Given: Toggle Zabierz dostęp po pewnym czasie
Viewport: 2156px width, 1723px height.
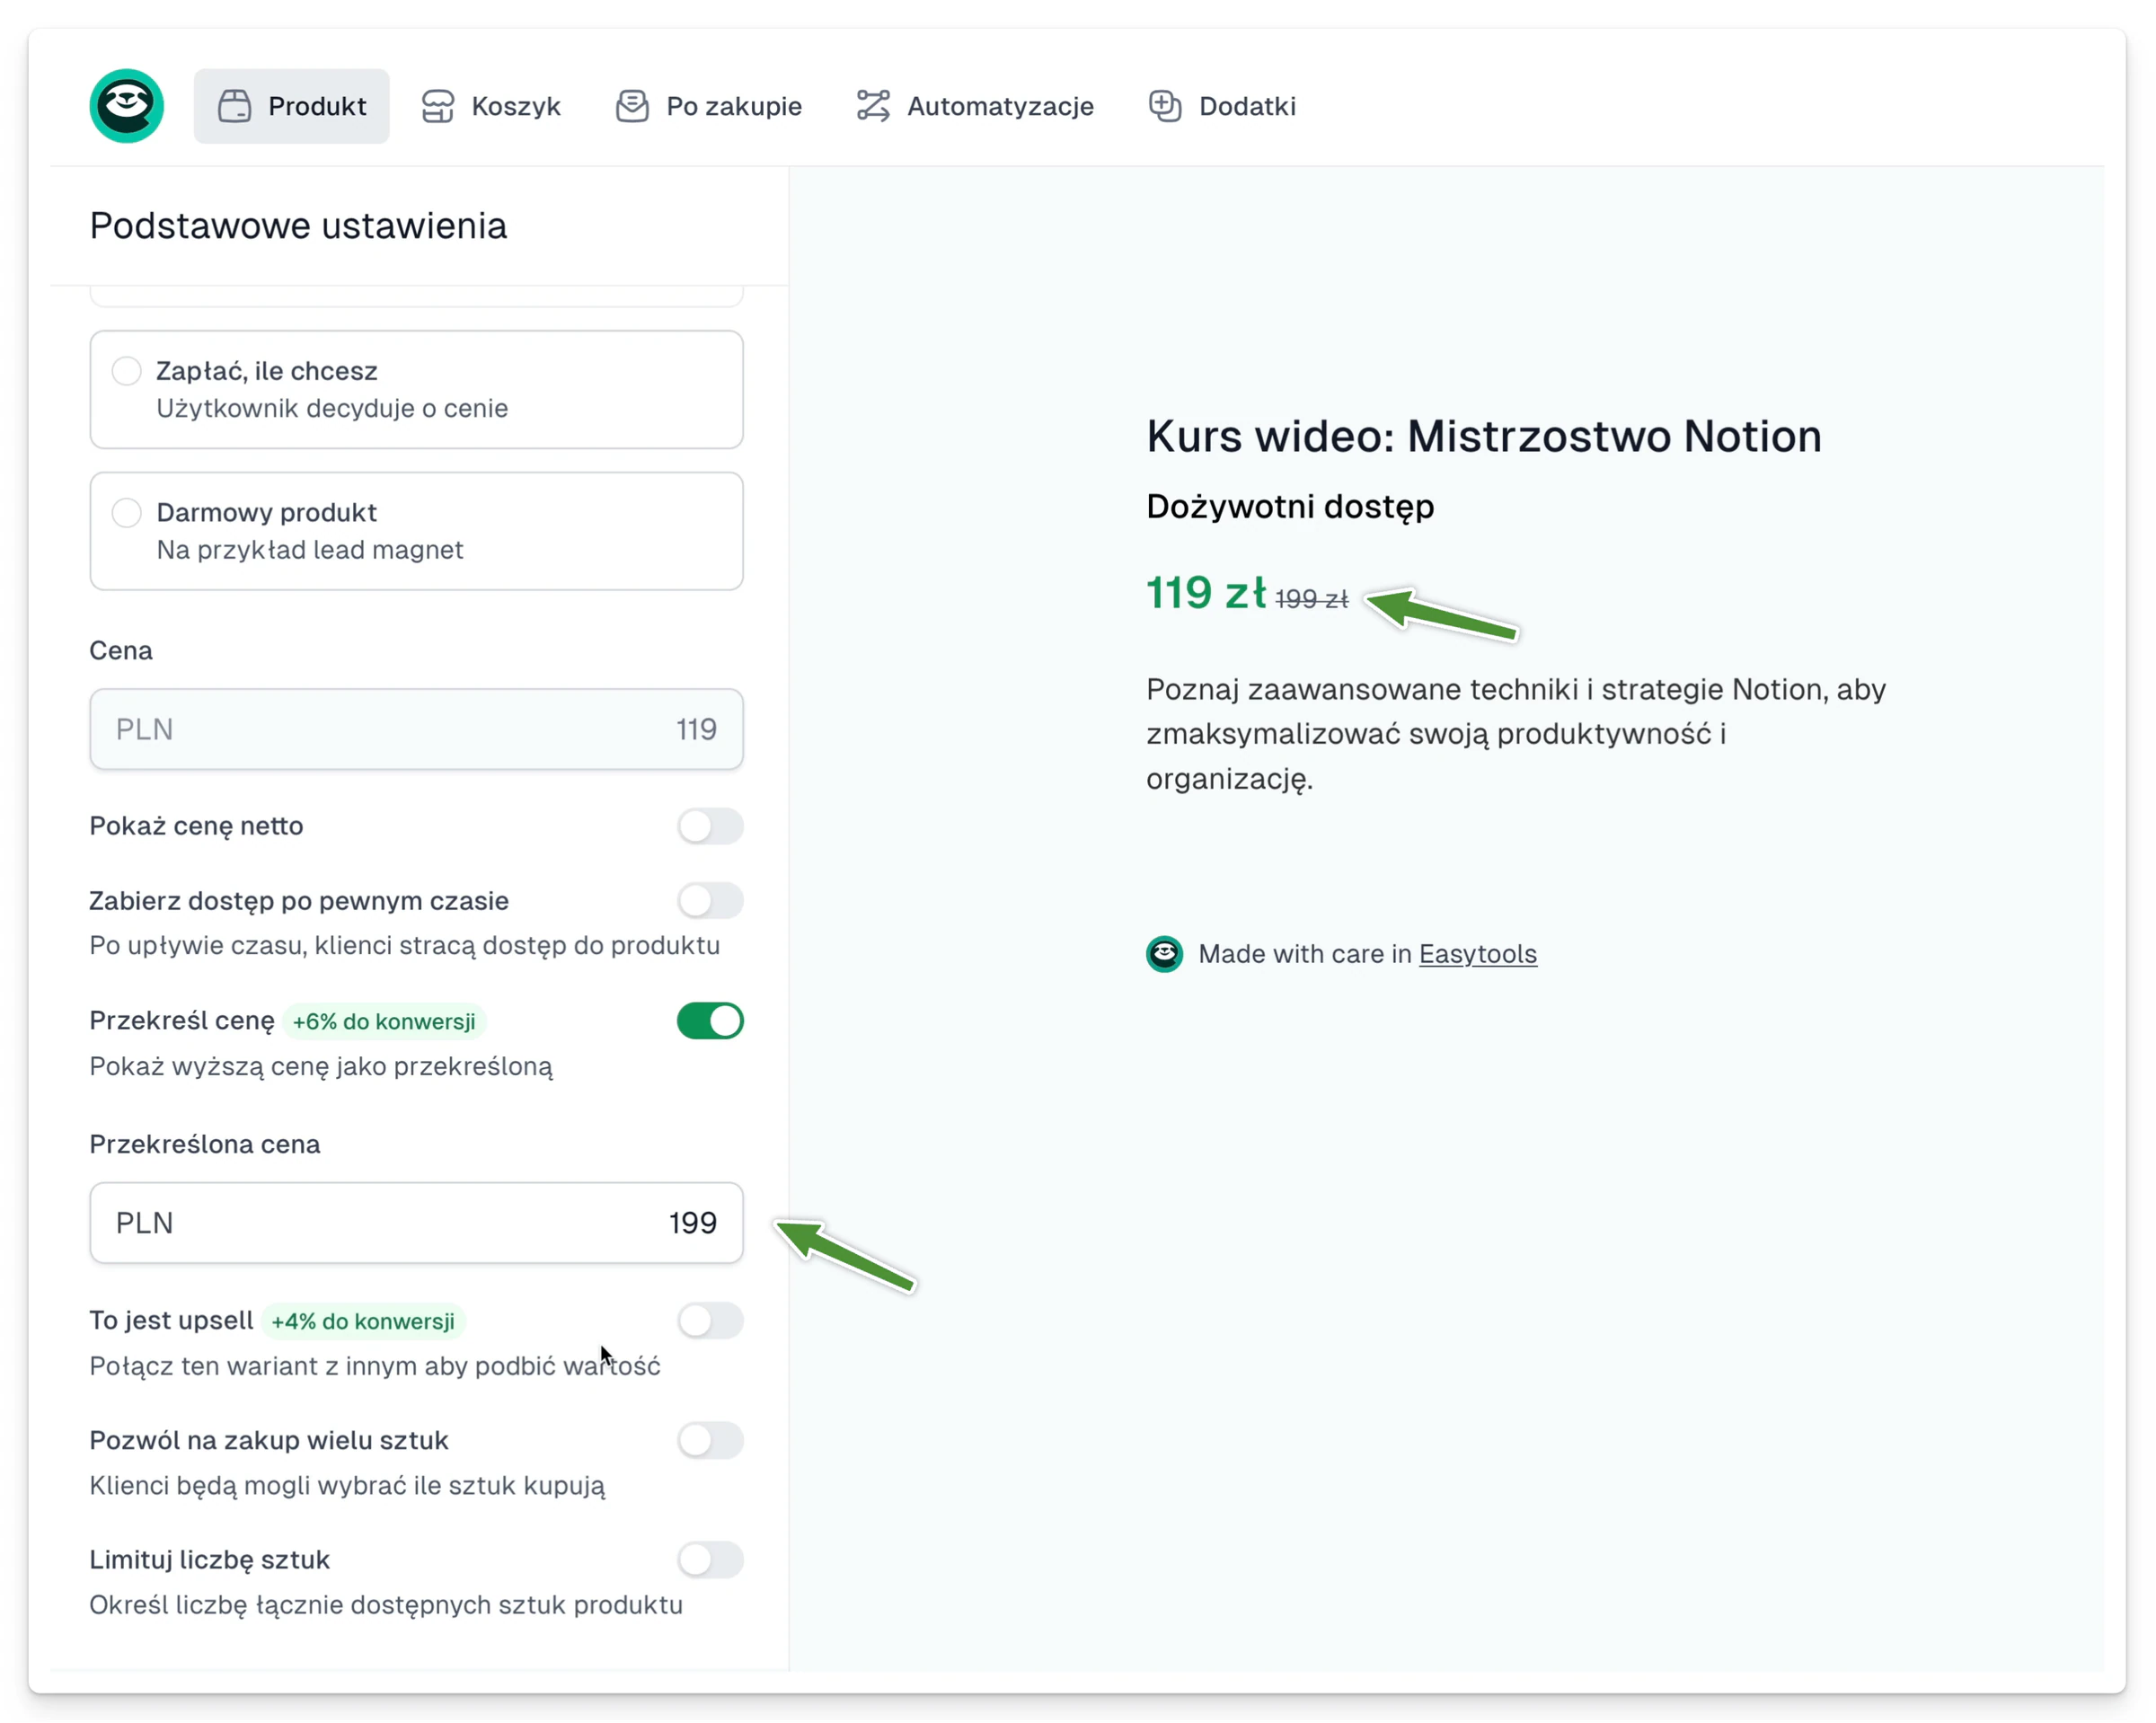Looking at the screenshot, I should click(x=710, y=901).
